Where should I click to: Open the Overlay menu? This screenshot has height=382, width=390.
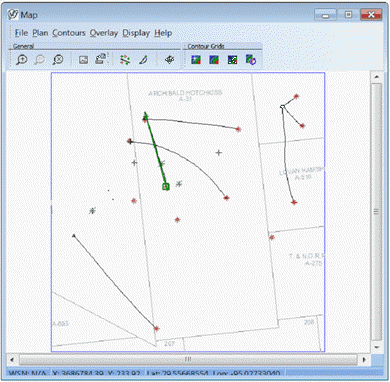(104, 33)
